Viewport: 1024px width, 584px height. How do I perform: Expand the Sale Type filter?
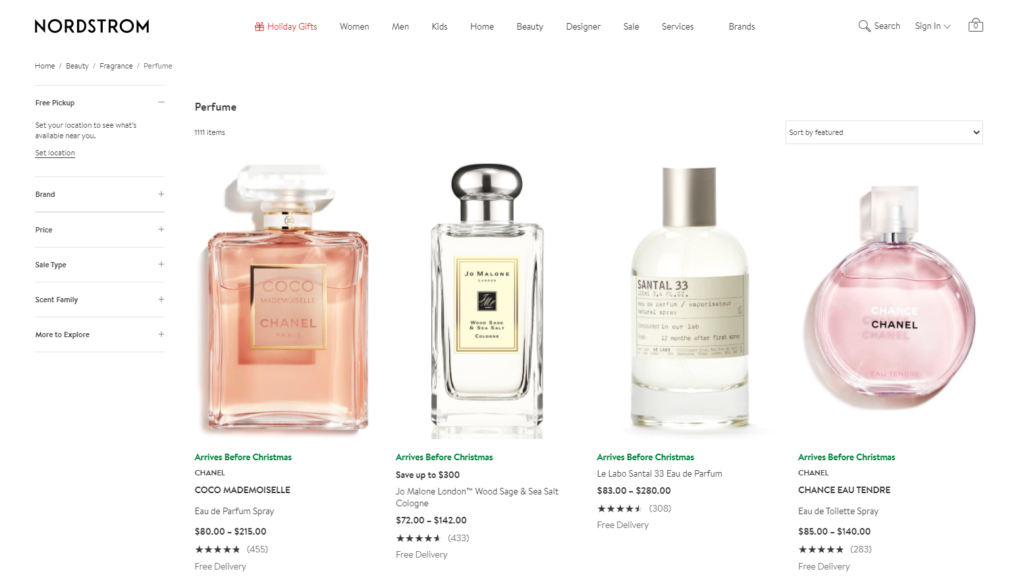pyautogui.click(x=99, y=265)
